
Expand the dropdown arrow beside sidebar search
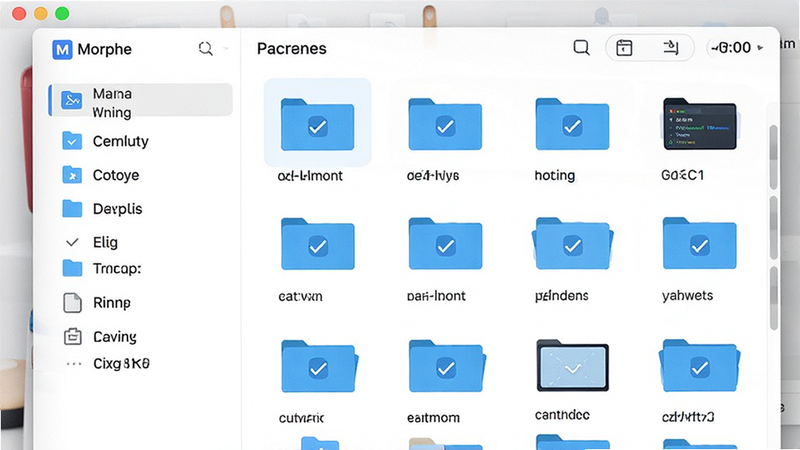(226, 49)
